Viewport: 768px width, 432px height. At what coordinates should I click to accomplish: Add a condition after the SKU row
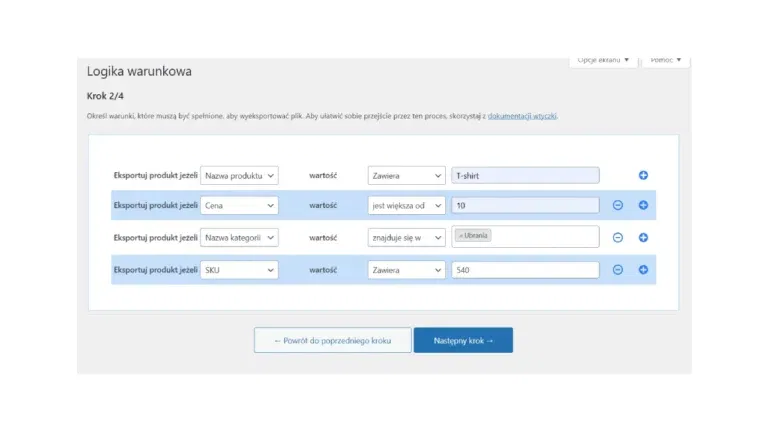643,270
